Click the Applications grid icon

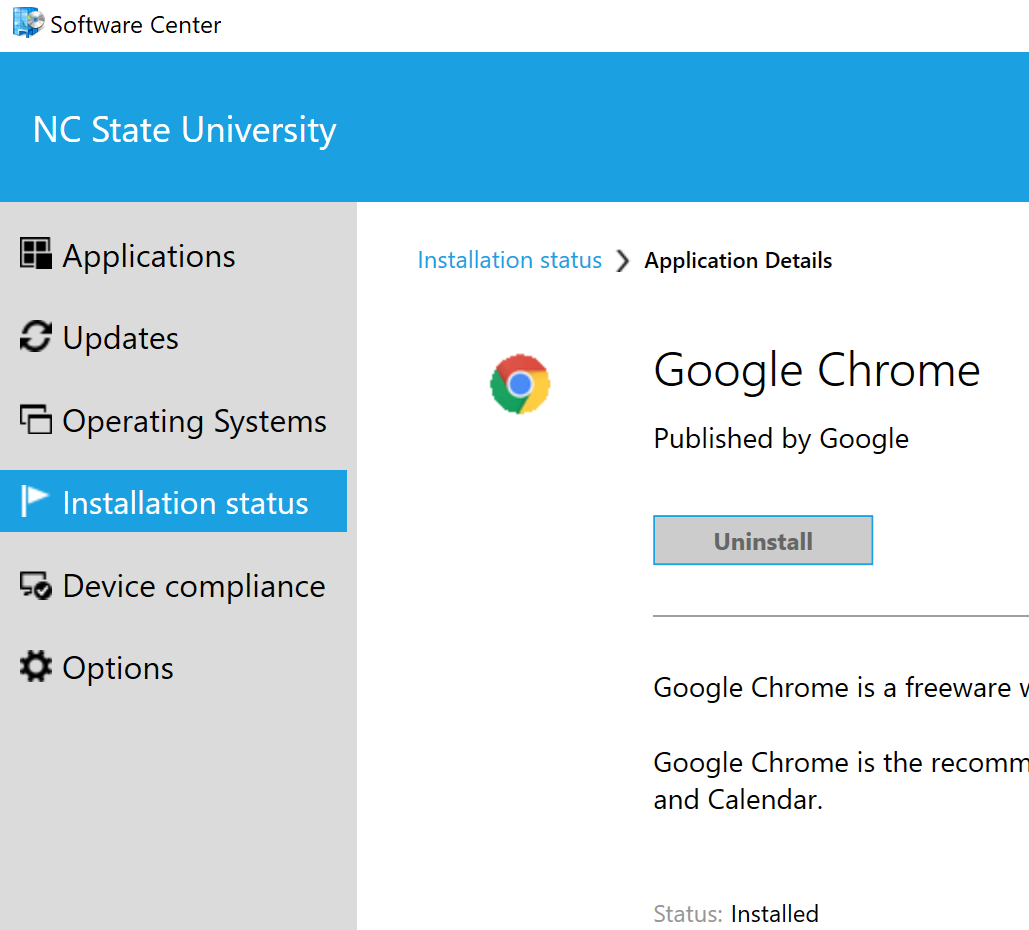35,253
